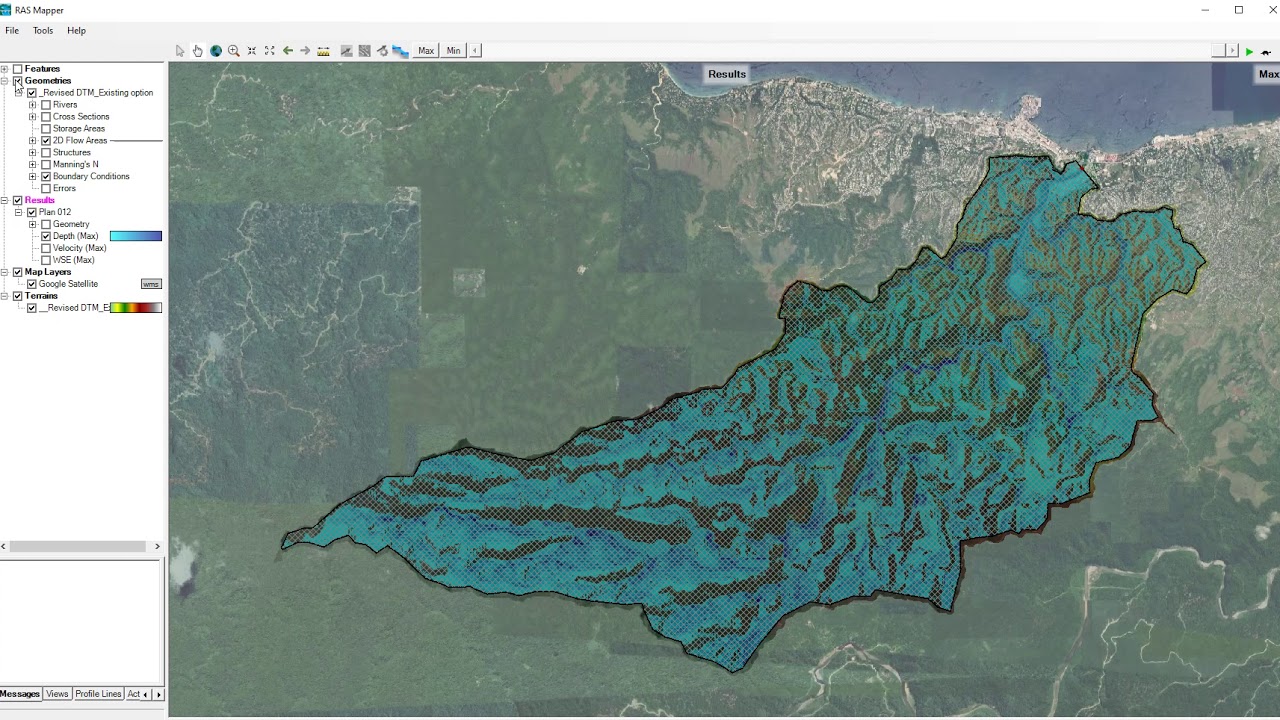Image resolution: width=1280 pixels, height=720 pixels.
Task: Expand the Cross Sections node
Action: click(32, 117)
